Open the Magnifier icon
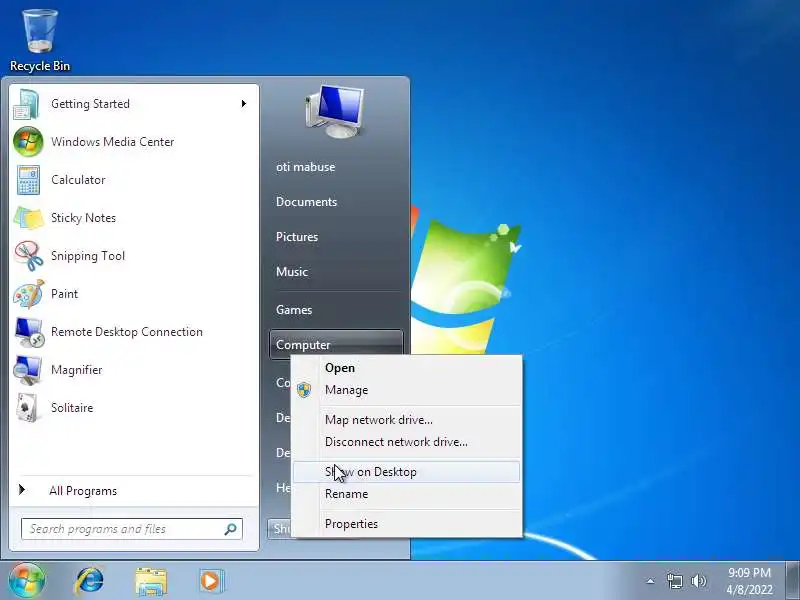Viewport: 800px width, 600px height. pos(28,370)
